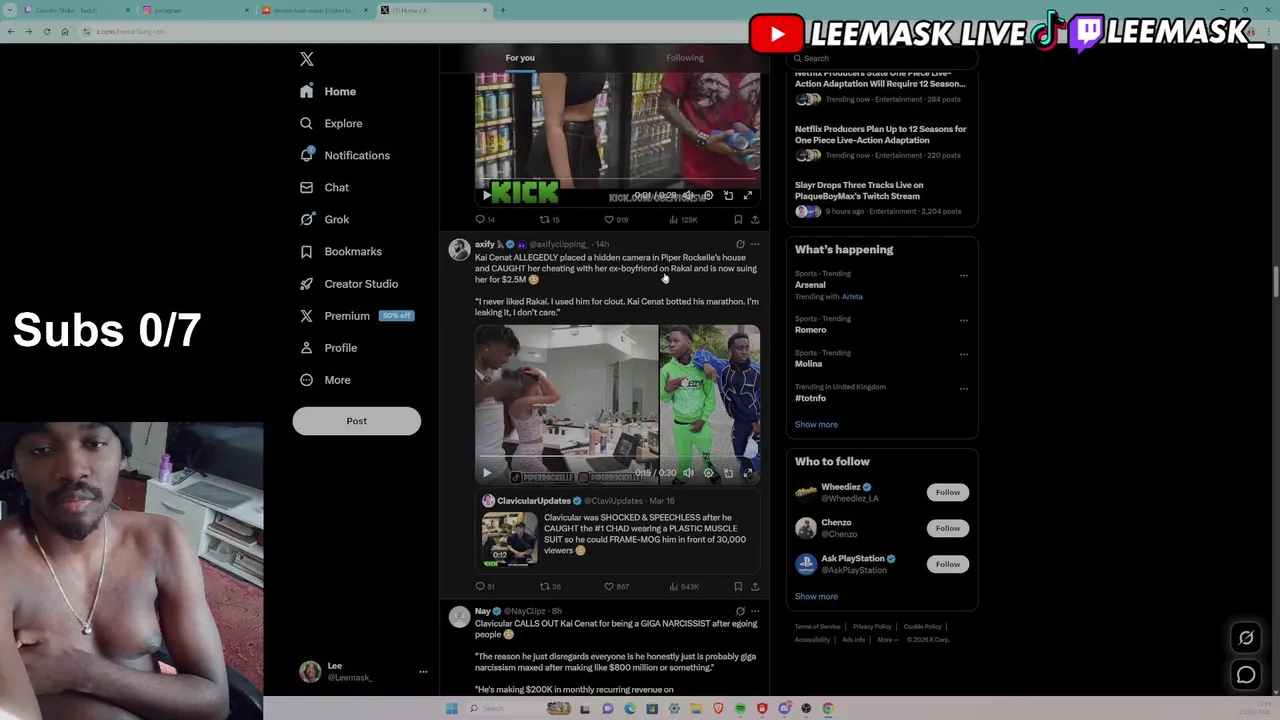Bookmark axify's post
Image resolution: width=1280 pixels, height=720 pixels.
click(x=738, y=586)
